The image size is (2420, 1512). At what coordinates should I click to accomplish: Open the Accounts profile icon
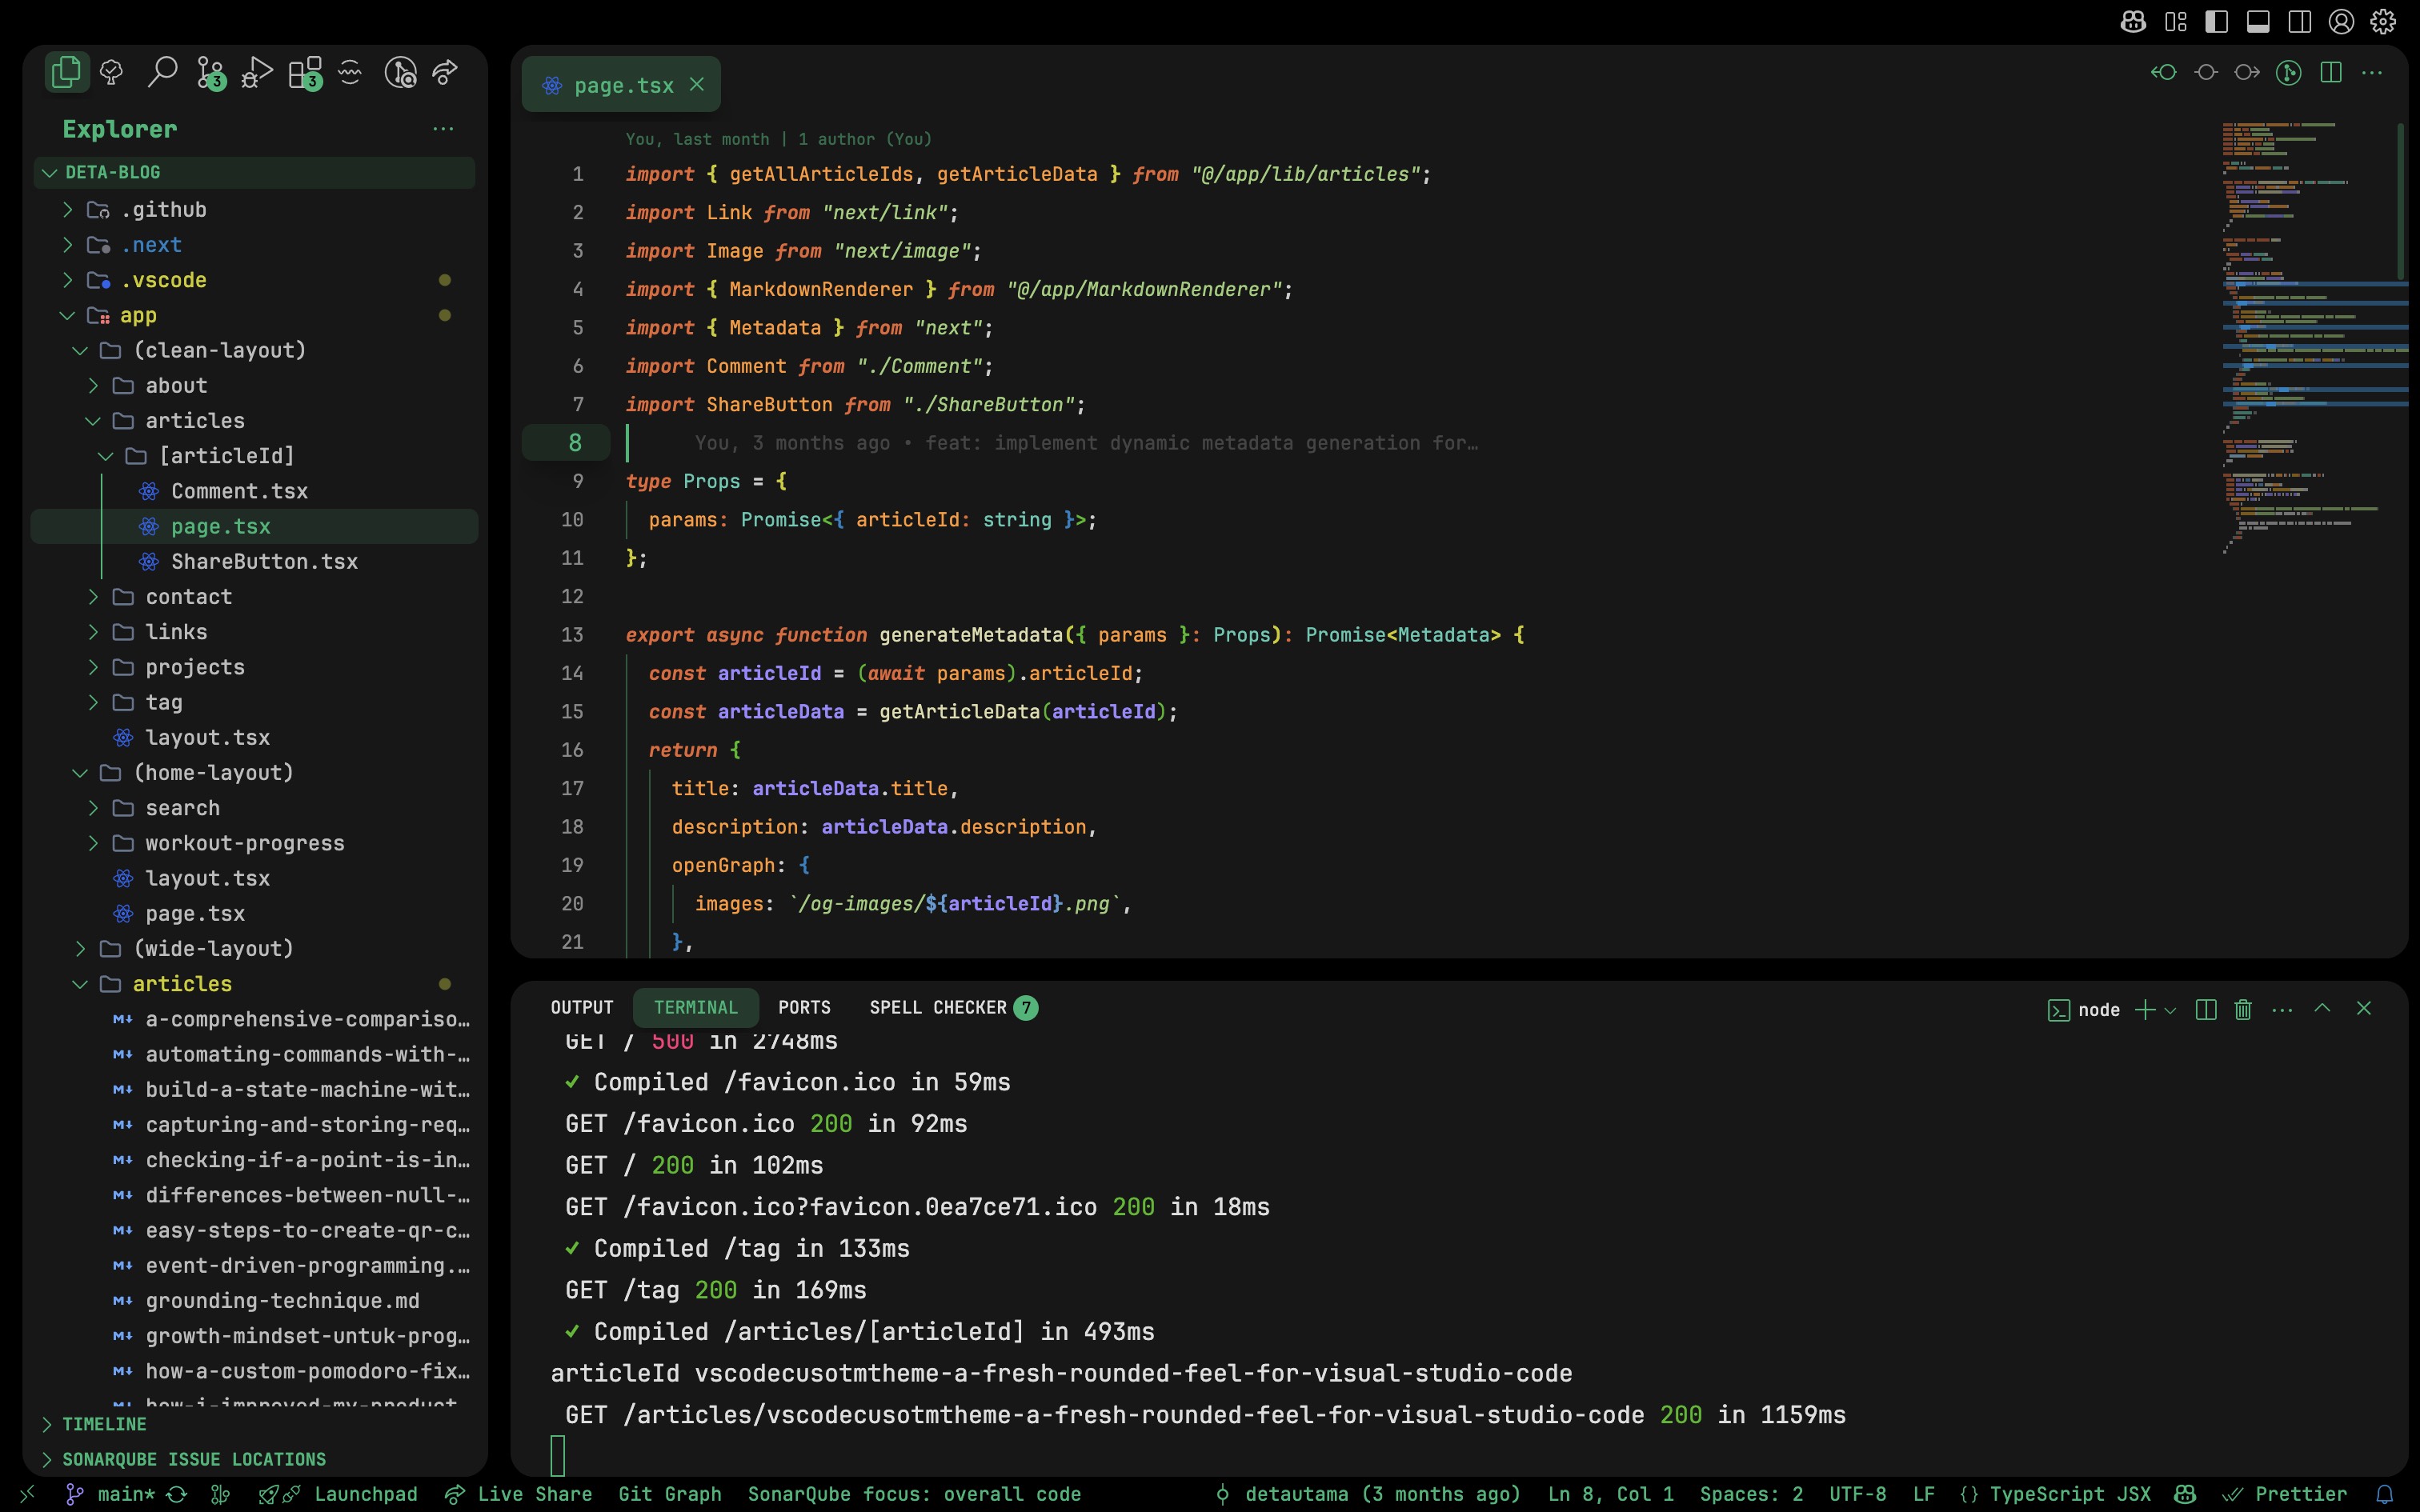click(2341, 22)
